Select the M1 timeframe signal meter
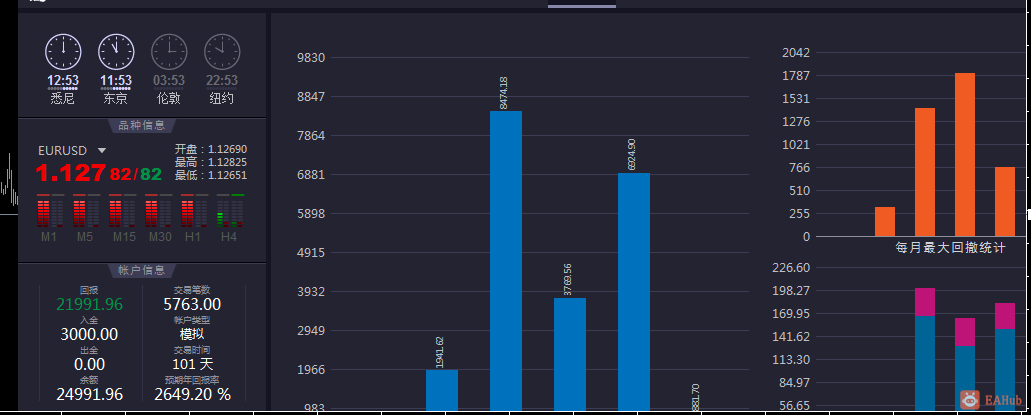Screen dimensions: 1031x415 click(50, 211)
